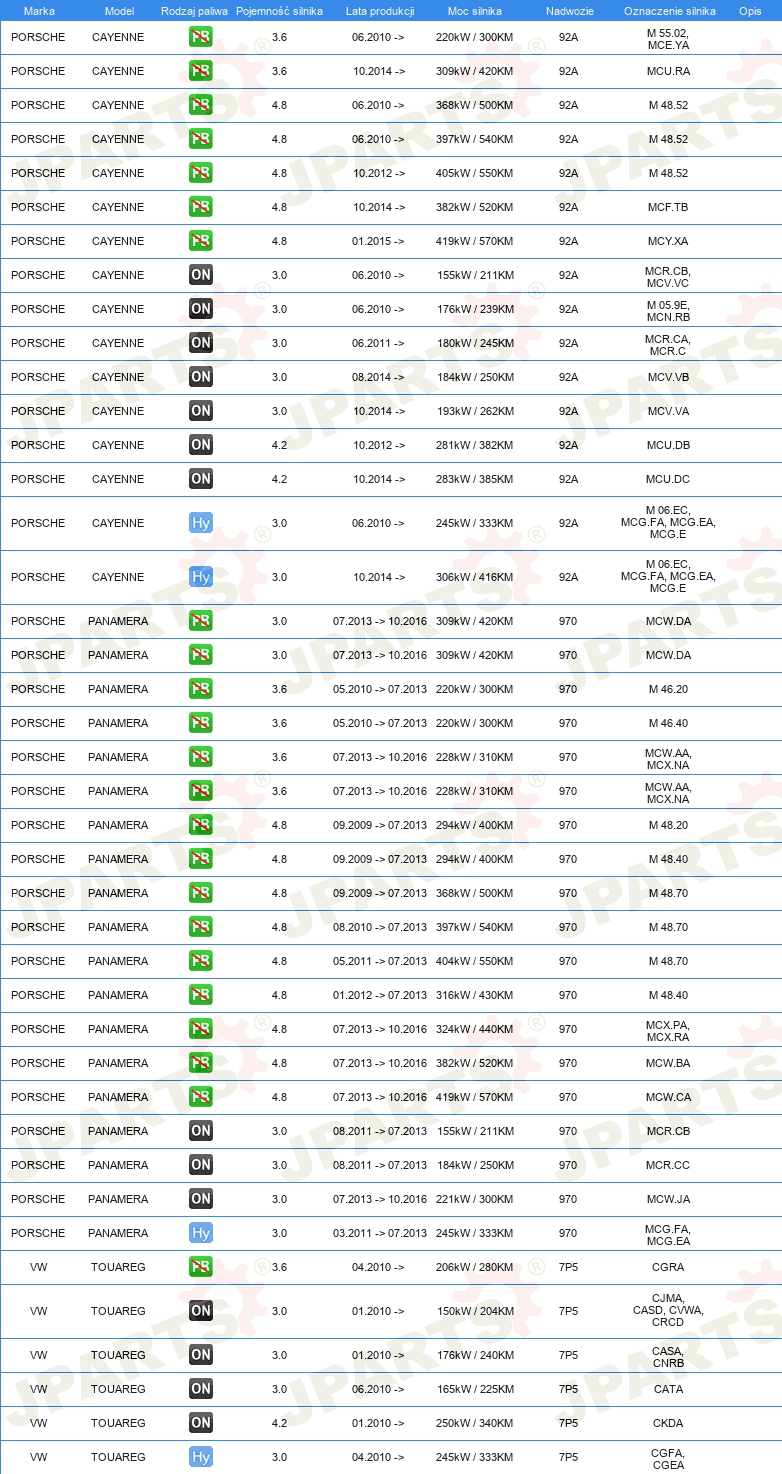
Task: Select the 397kW / 540KM cell in Cayenne row
Action: pos(475,139)
